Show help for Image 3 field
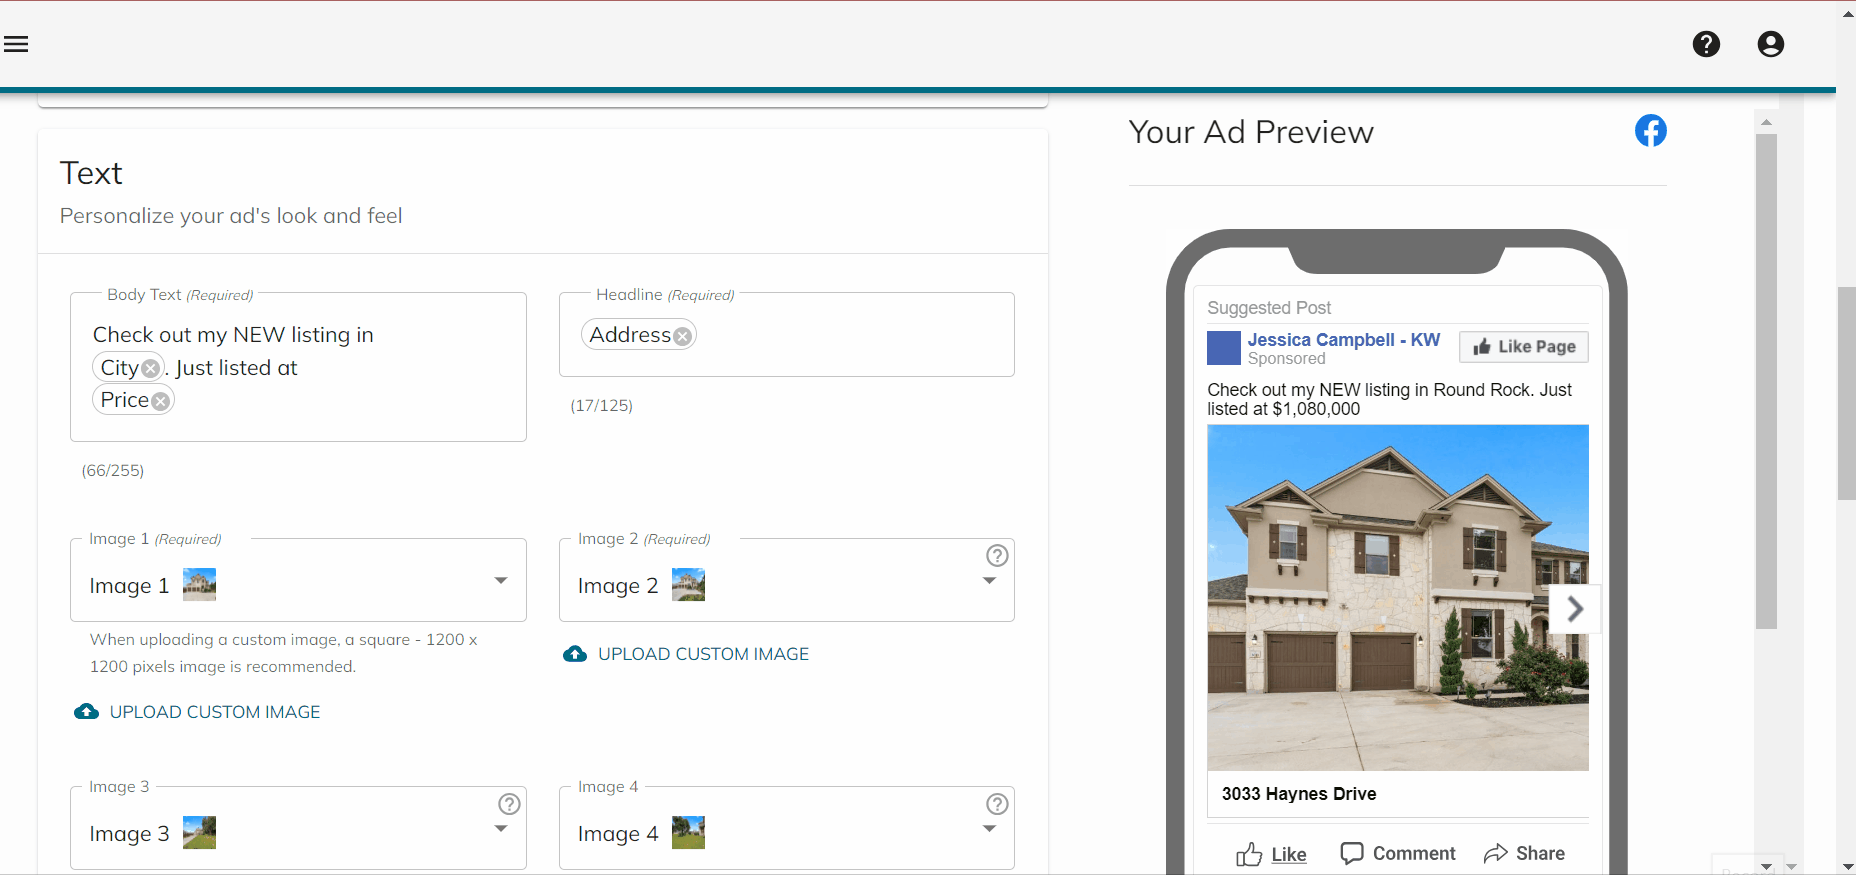This screenshot has height=875, width=1856. click(509, 804)
